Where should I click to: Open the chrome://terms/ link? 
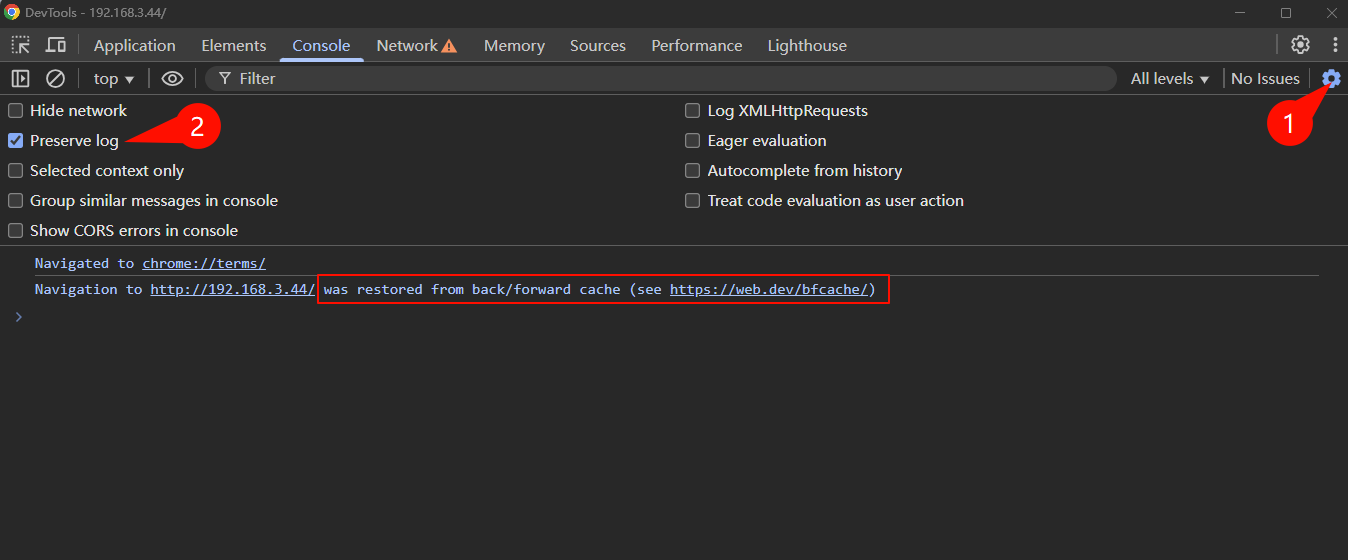coord(204,263)
